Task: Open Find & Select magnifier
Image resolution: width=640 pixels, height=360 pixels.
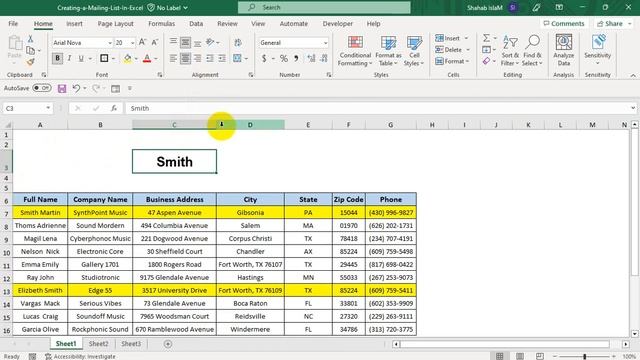Action: coord(532,51)
